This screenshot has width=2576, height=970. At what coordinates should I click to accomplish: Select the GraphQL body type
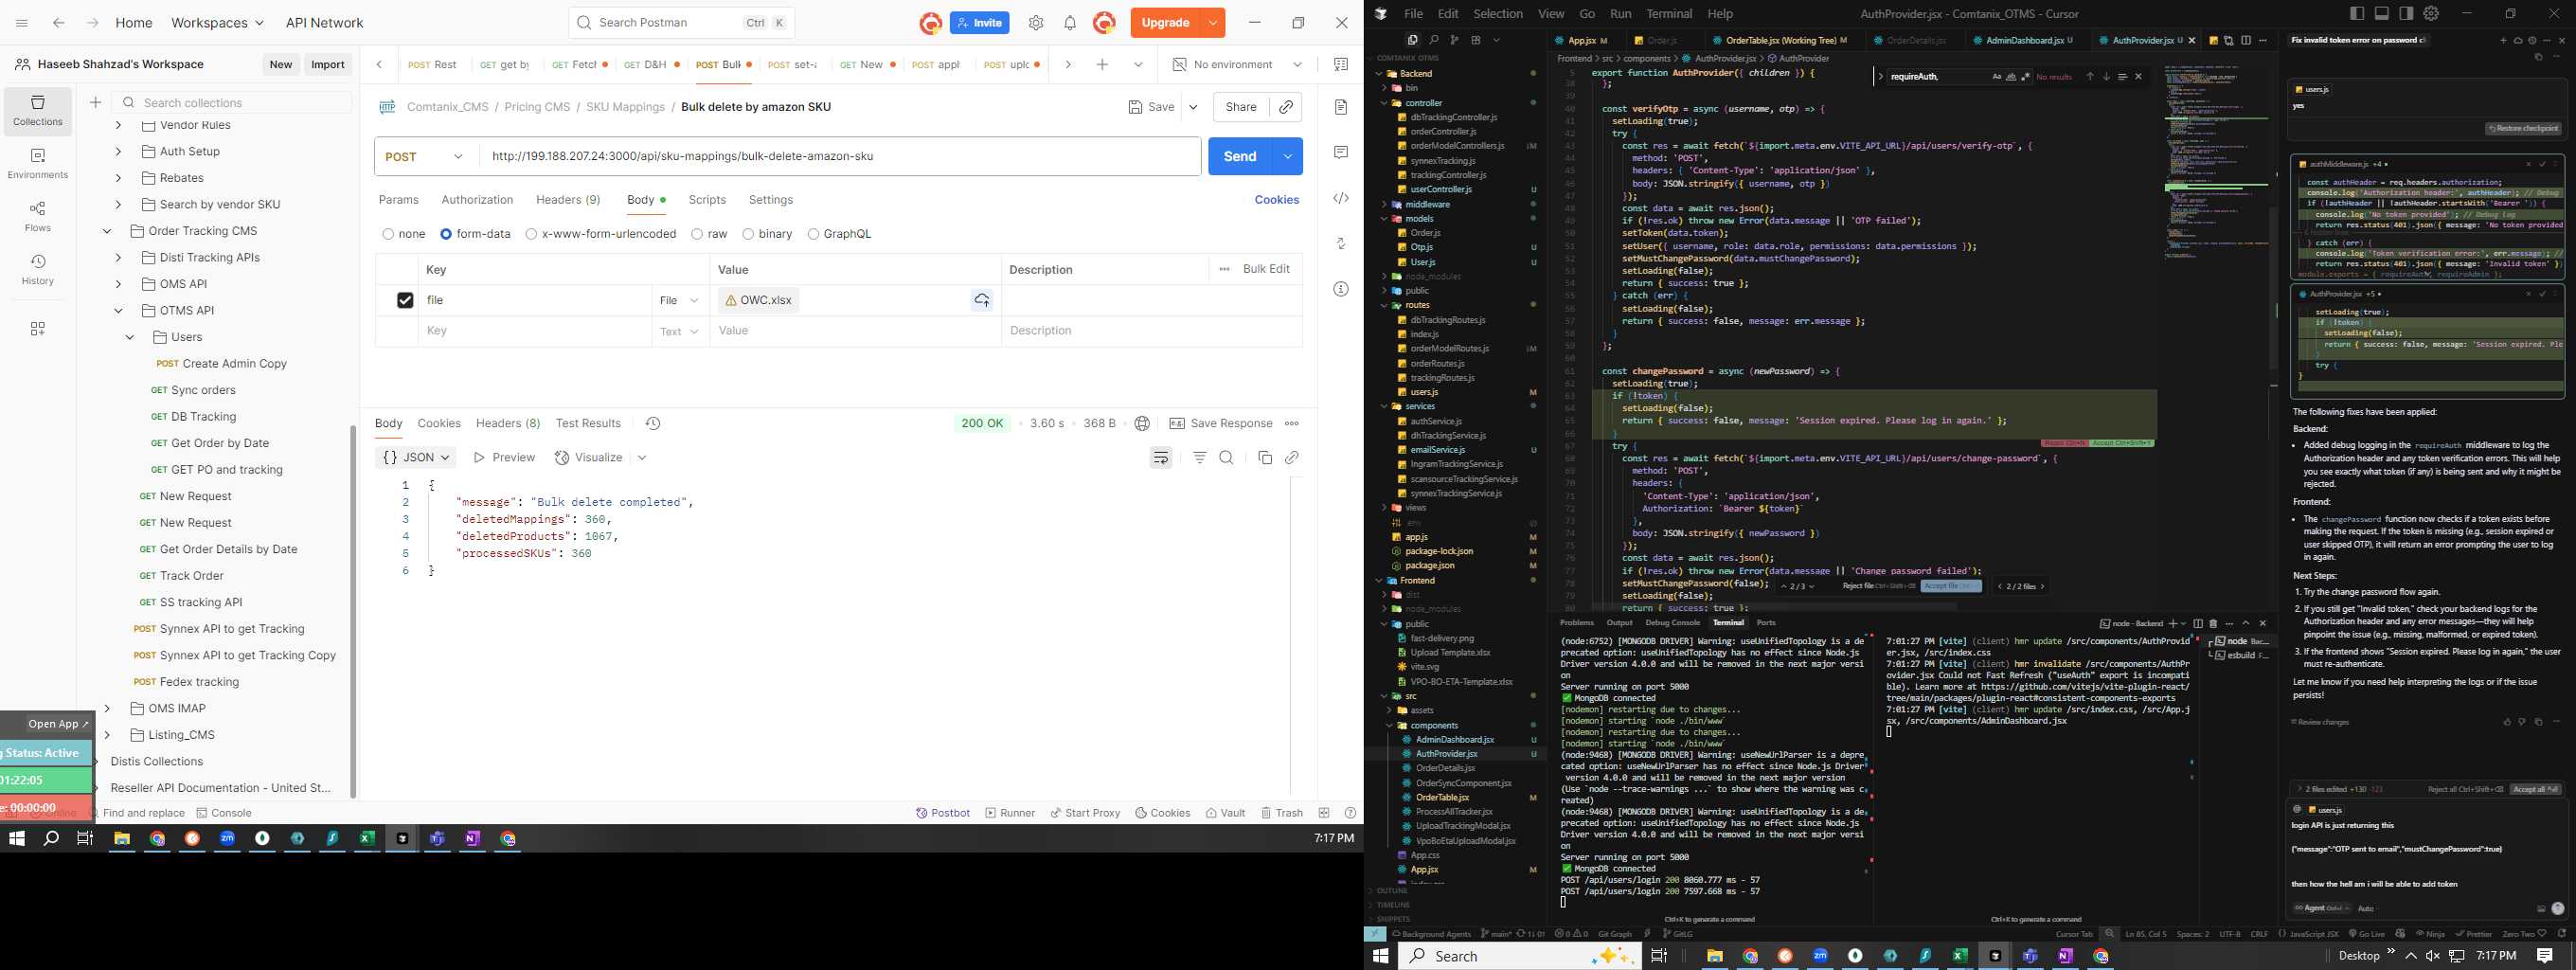(813, 234)
